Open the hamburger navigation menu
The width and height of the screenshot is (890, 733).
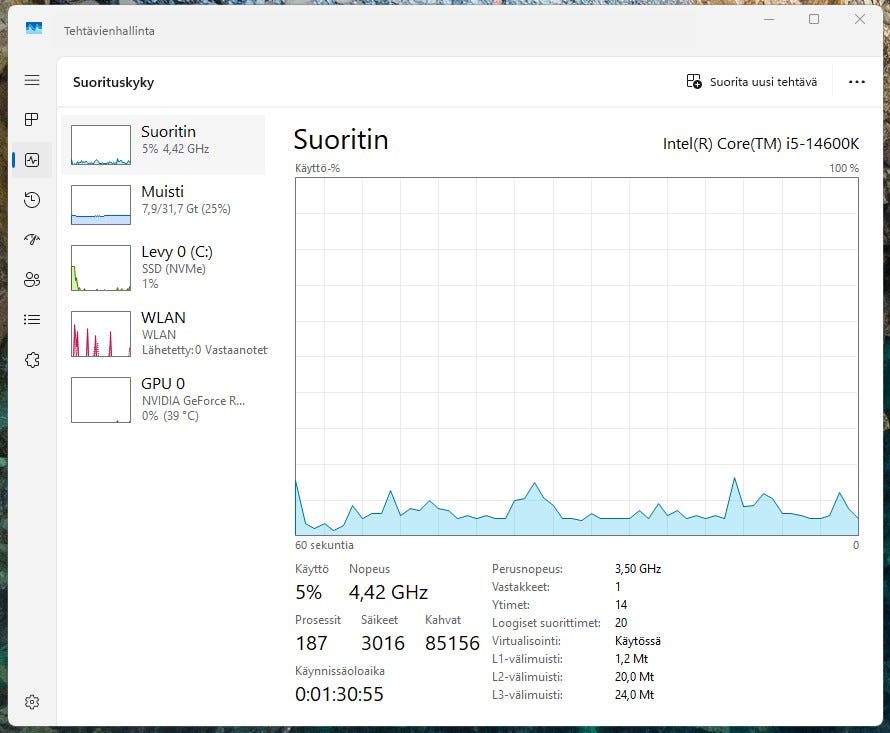tap(32, 80)
